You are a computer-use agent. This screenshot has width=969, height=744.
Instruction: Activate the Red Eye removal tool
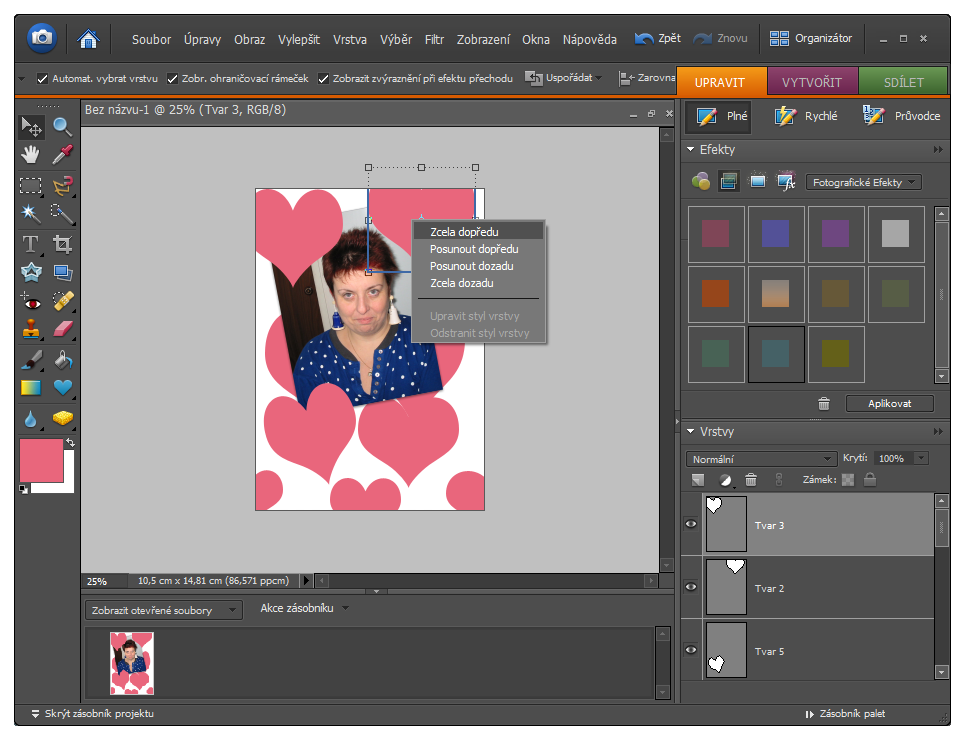31,300
